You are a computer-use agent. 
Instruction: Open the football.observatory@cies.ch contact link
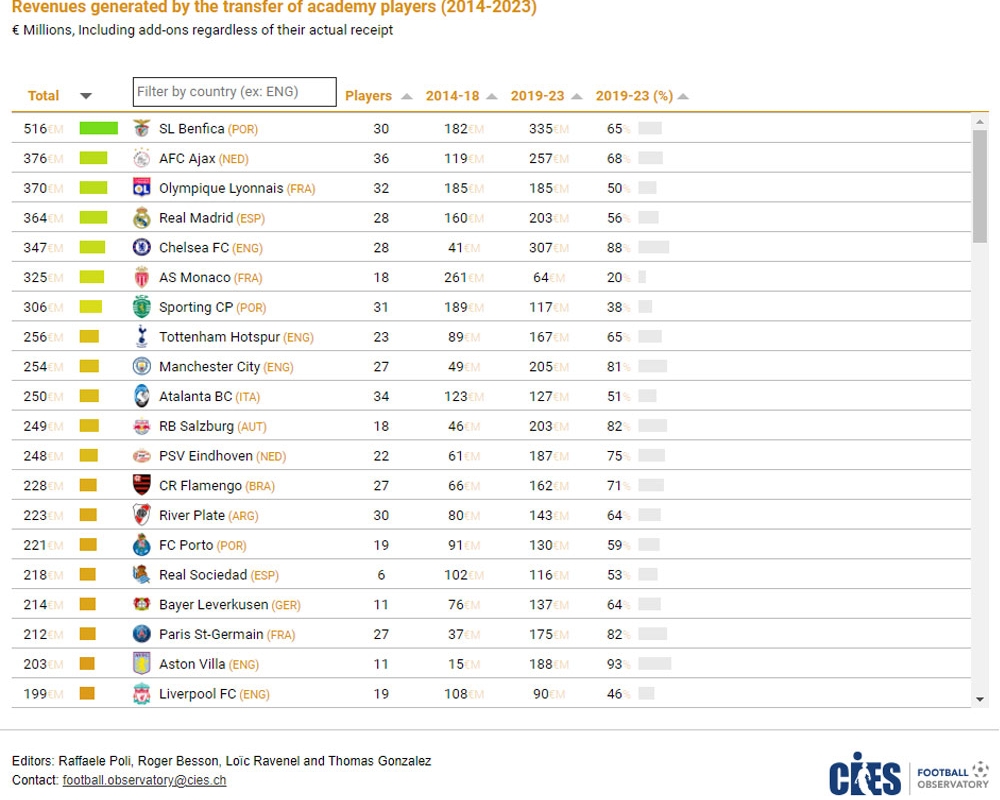(x=144, y=780)
